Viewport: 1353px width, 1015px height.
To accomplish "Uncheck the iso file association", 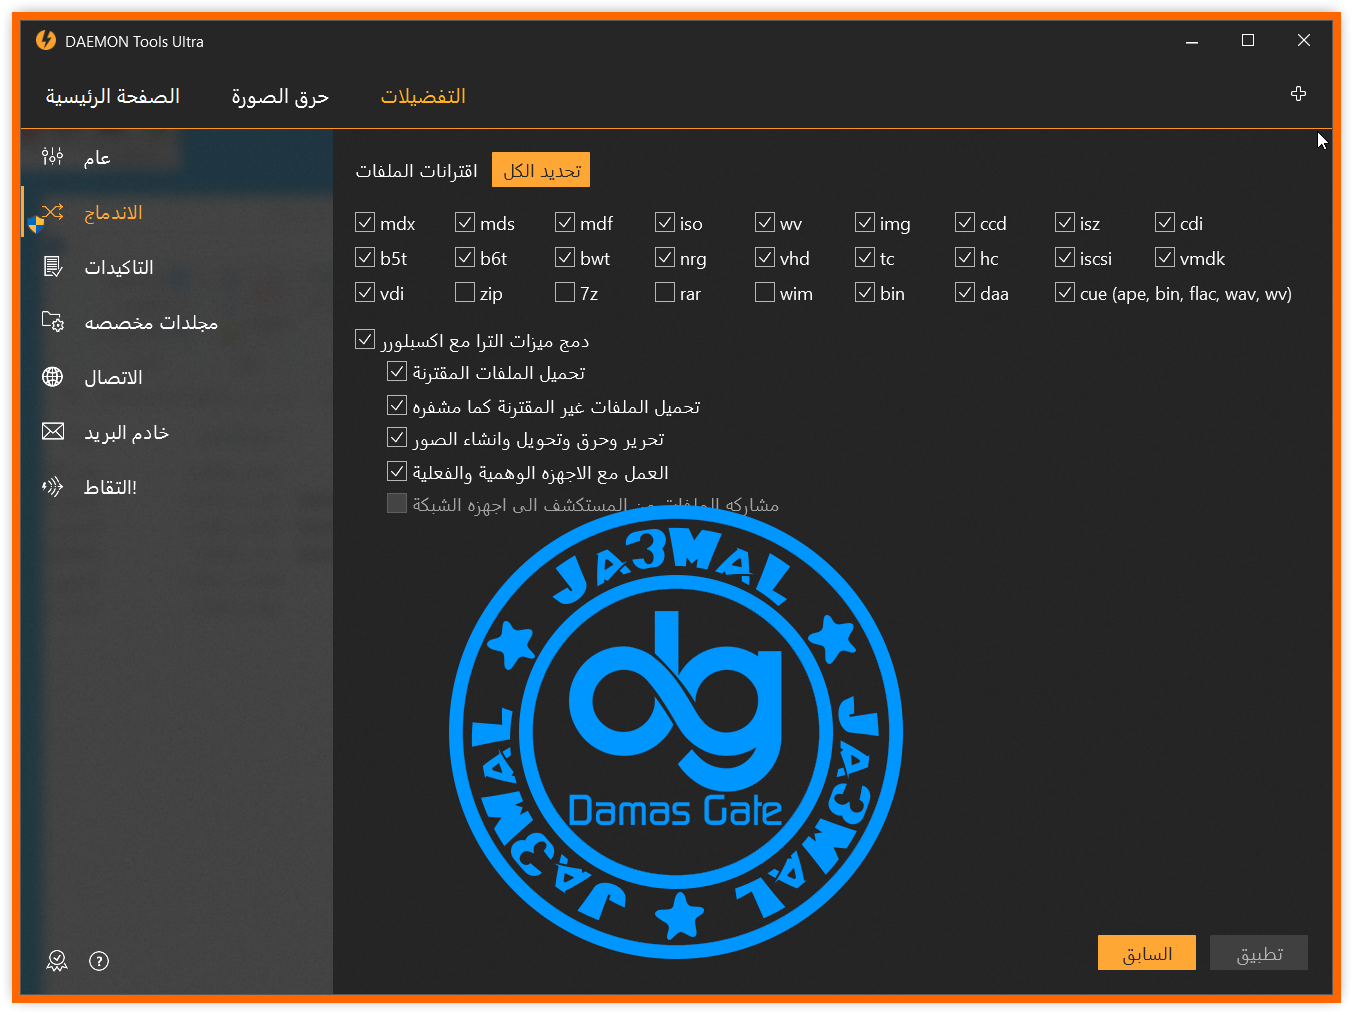I will (x=665, y=222).
